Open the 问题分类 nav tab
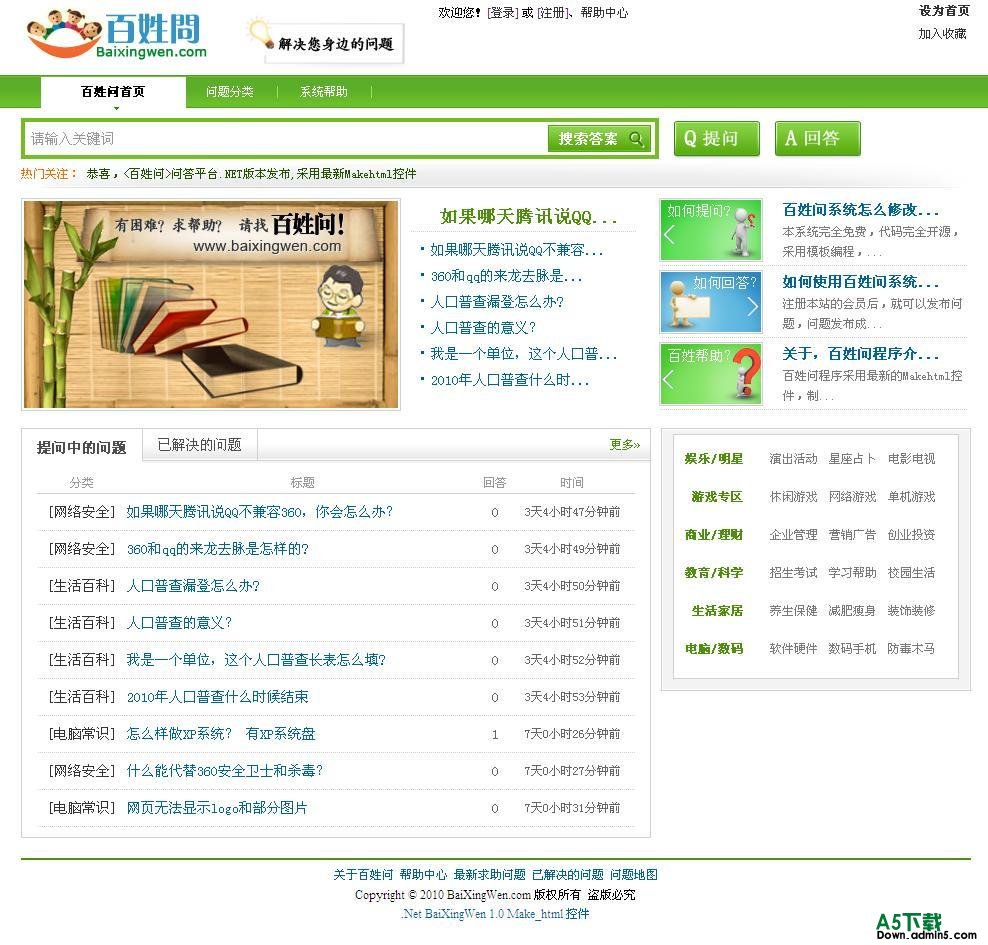The width and height of the screenshot is (988, 945). (x=230, y=92)
